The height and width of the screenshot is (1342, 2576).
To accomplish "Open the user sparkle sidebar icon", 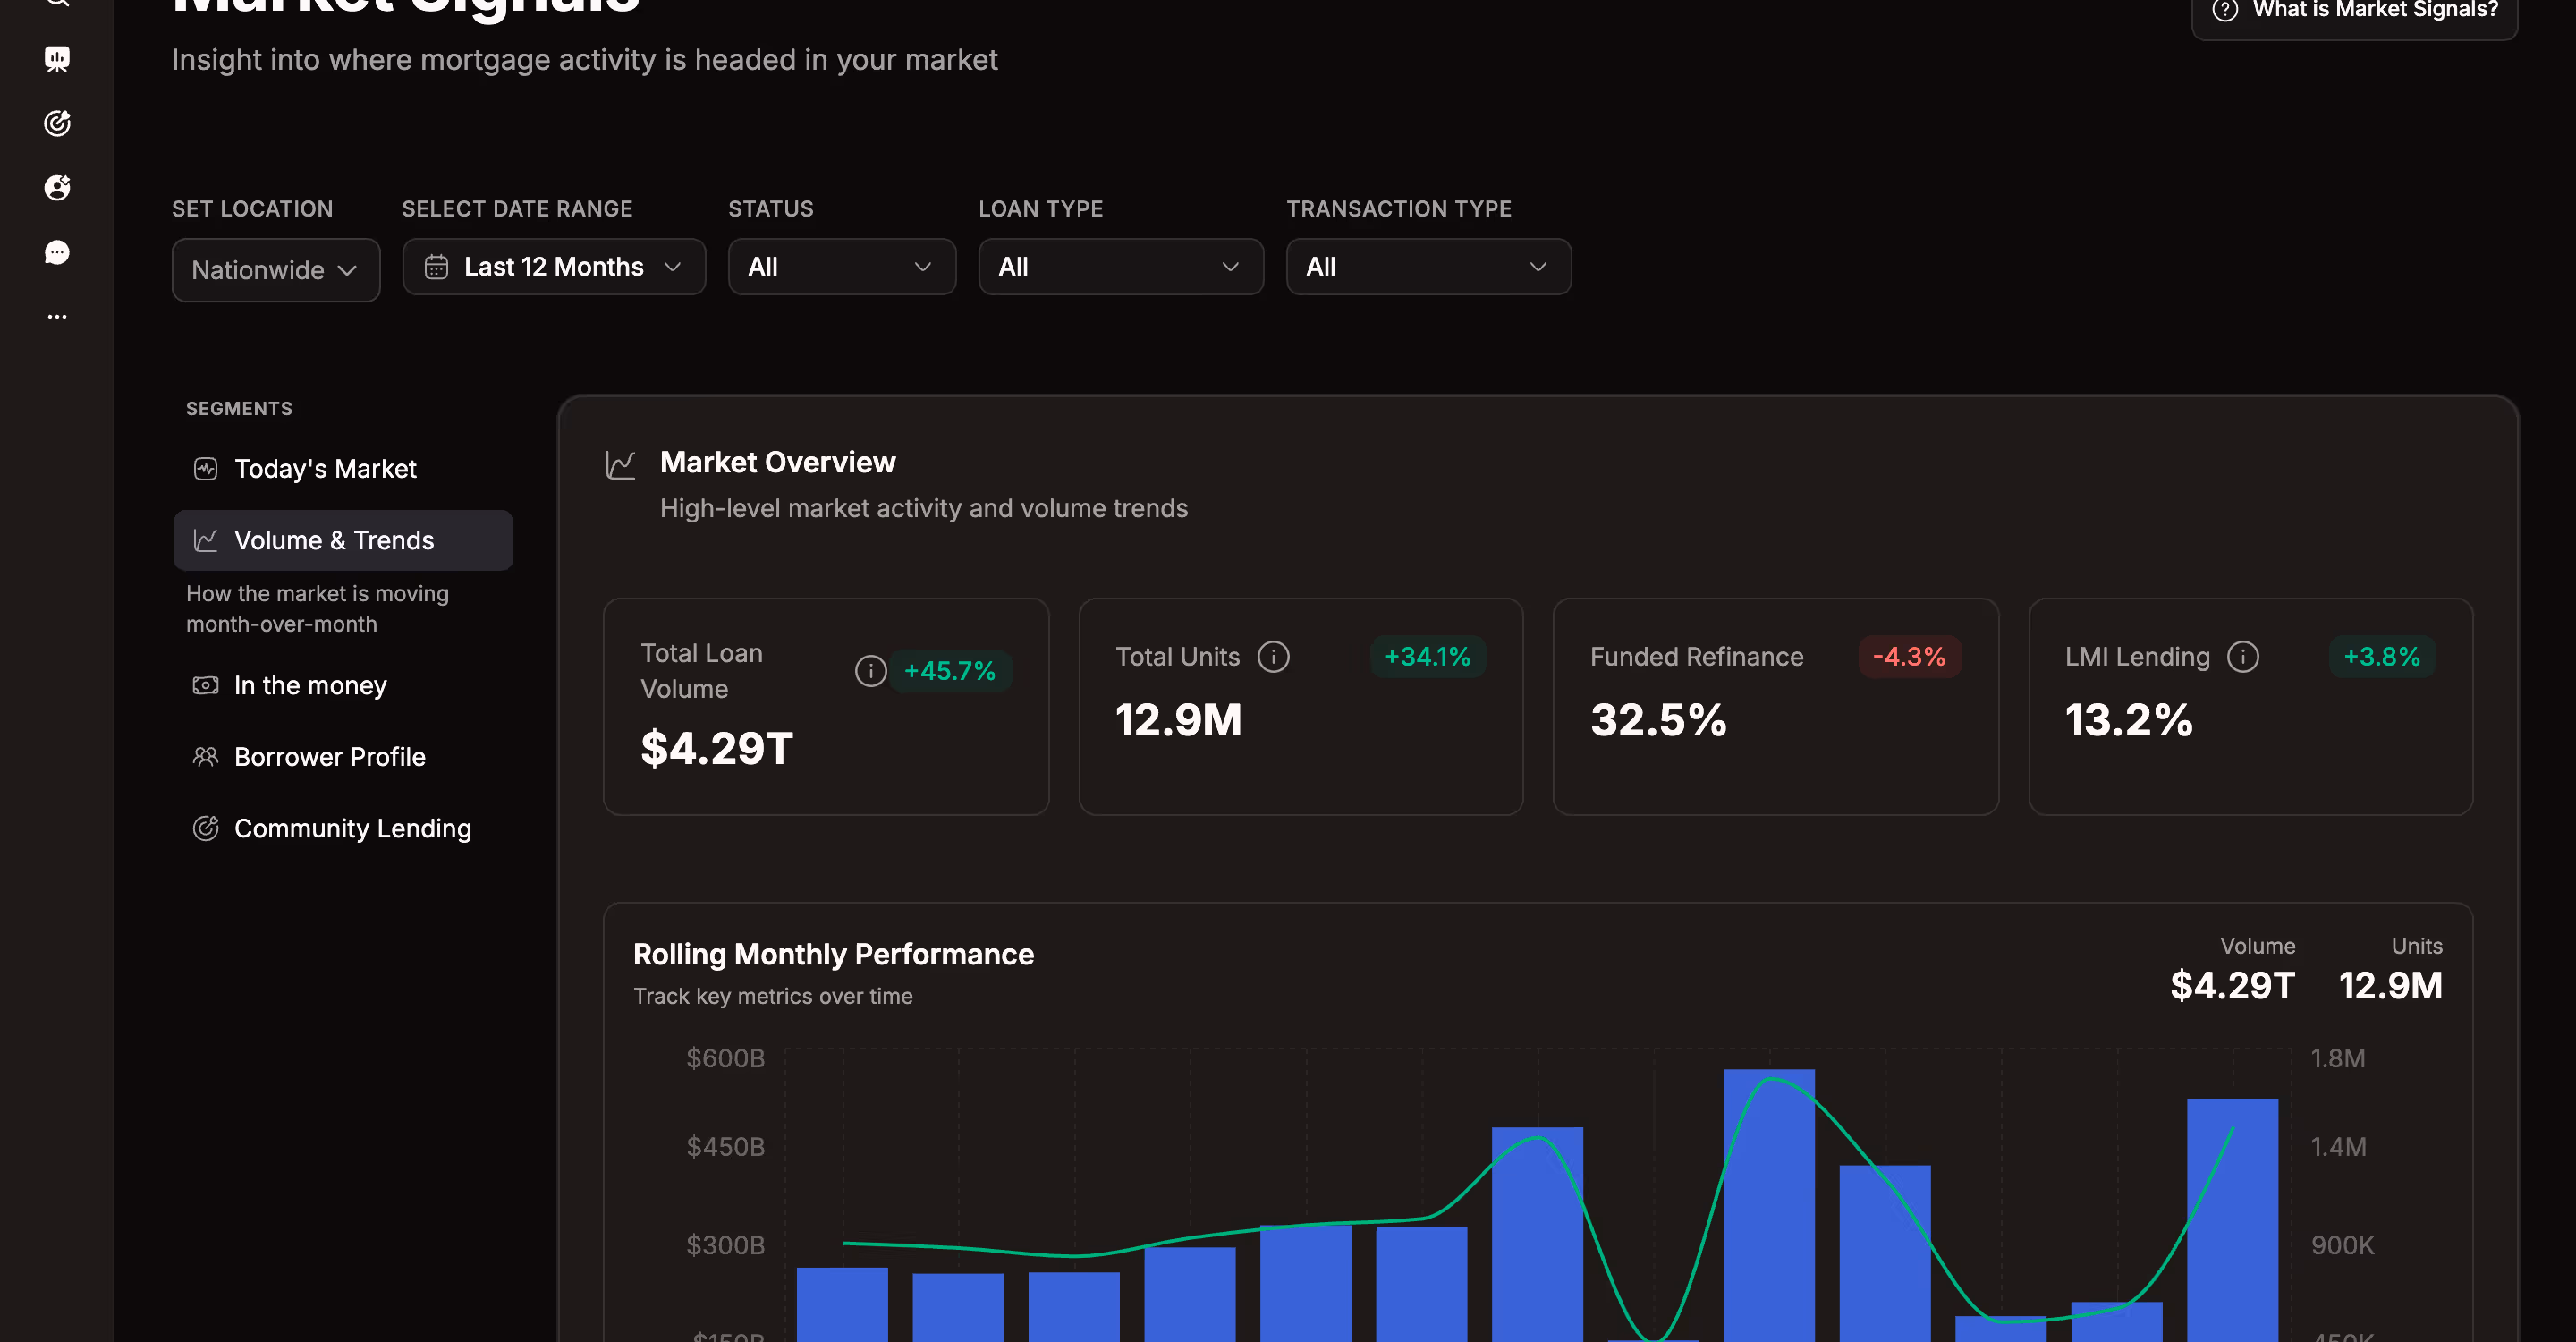I will [x=57, y=188].
